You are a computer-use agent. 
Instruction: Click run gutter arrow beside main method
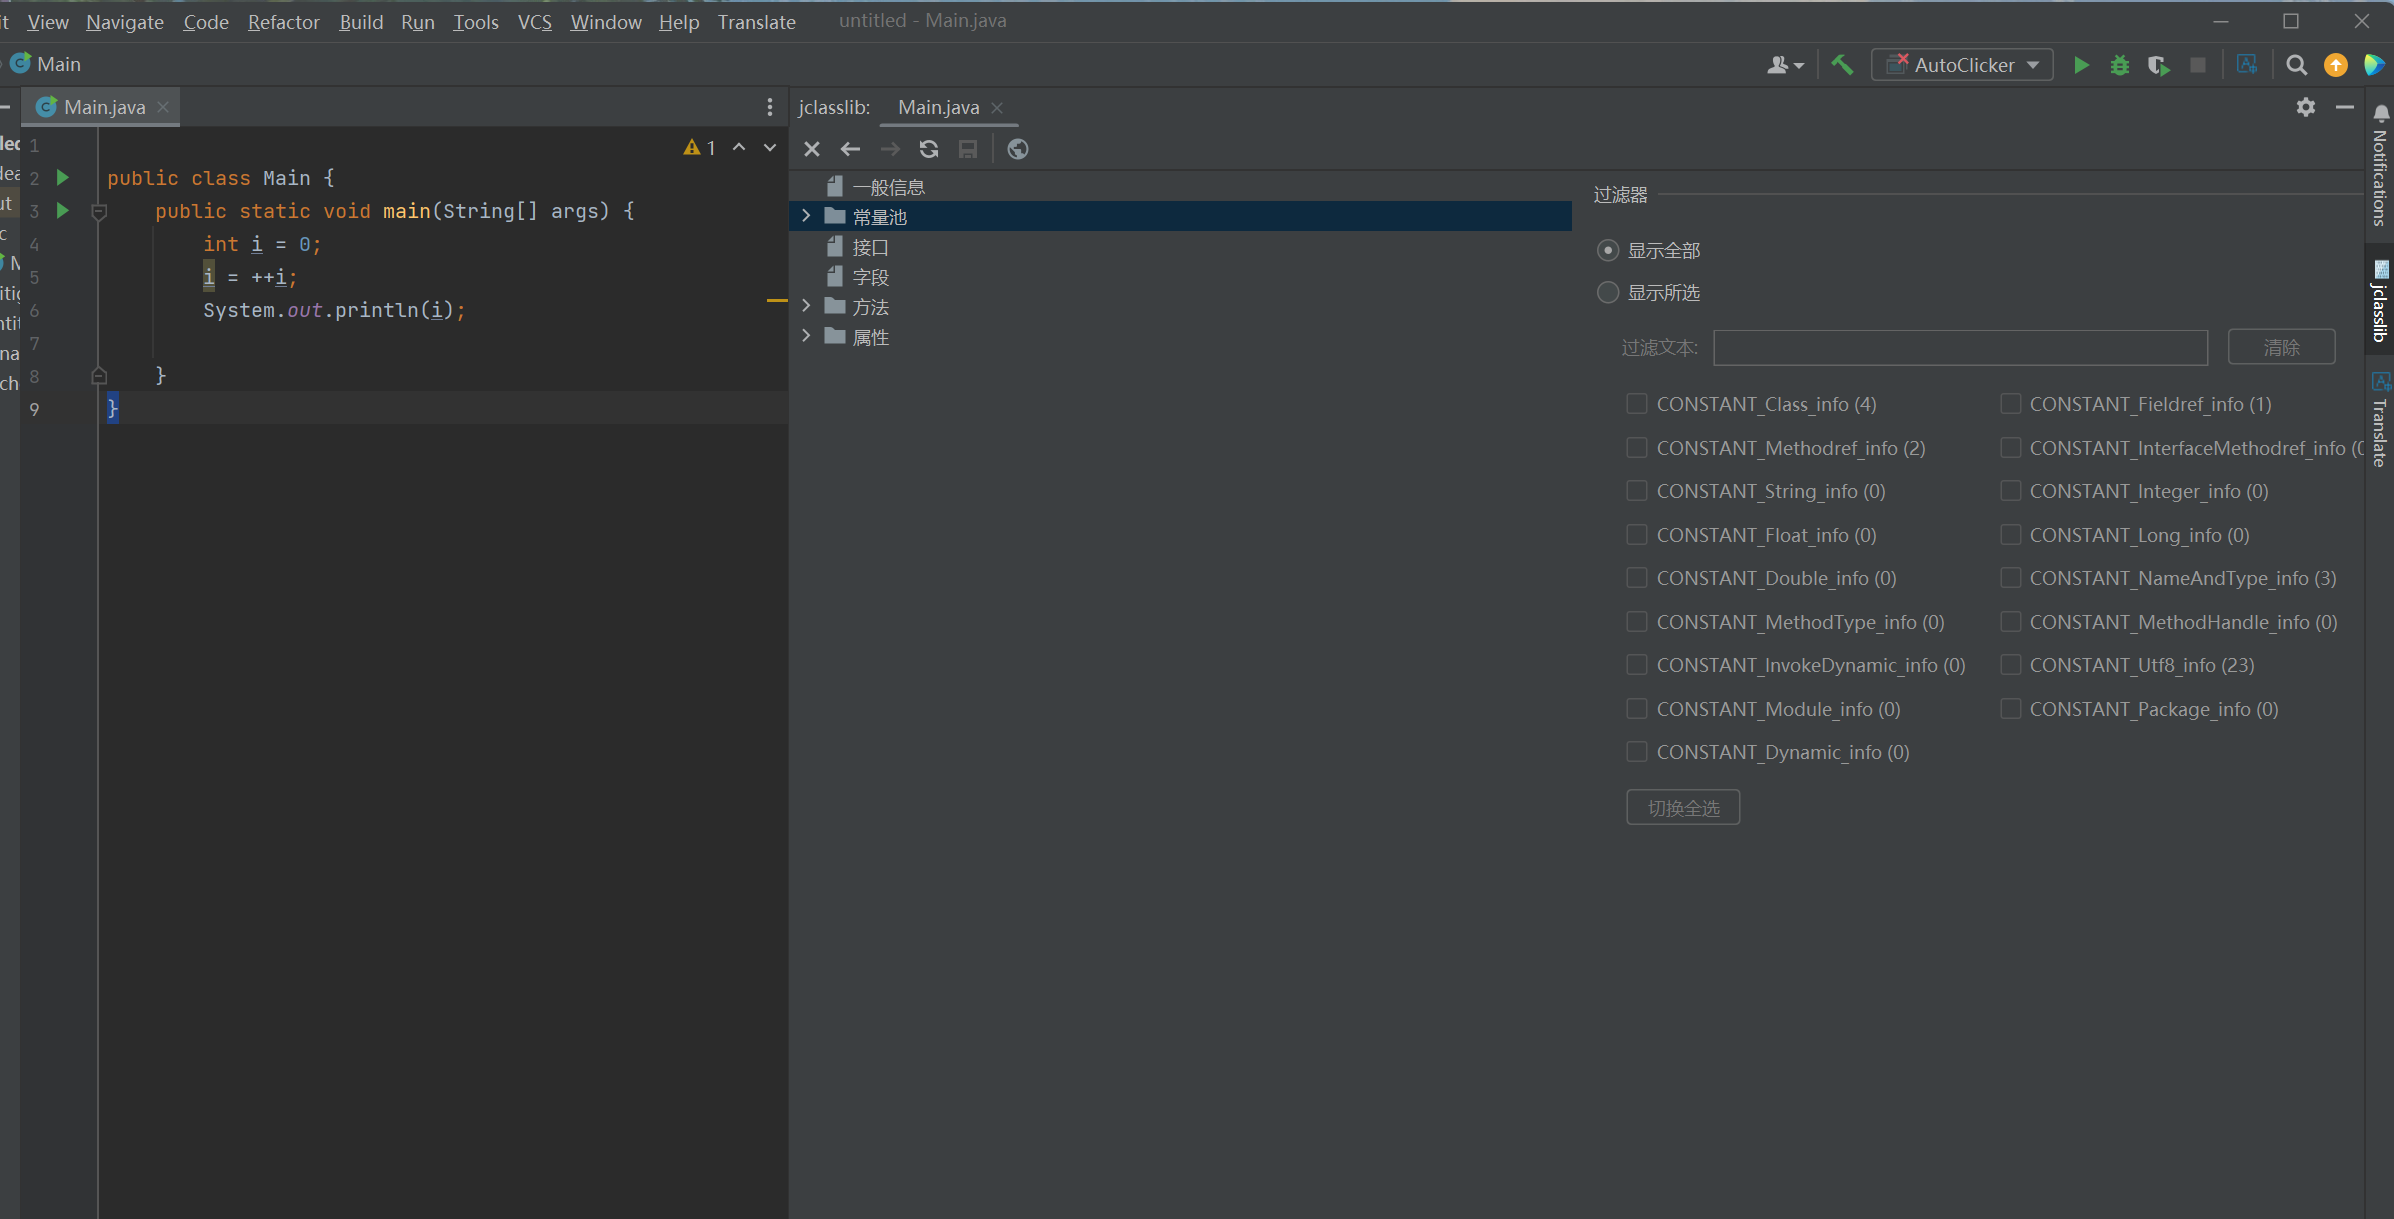(63, 211)
